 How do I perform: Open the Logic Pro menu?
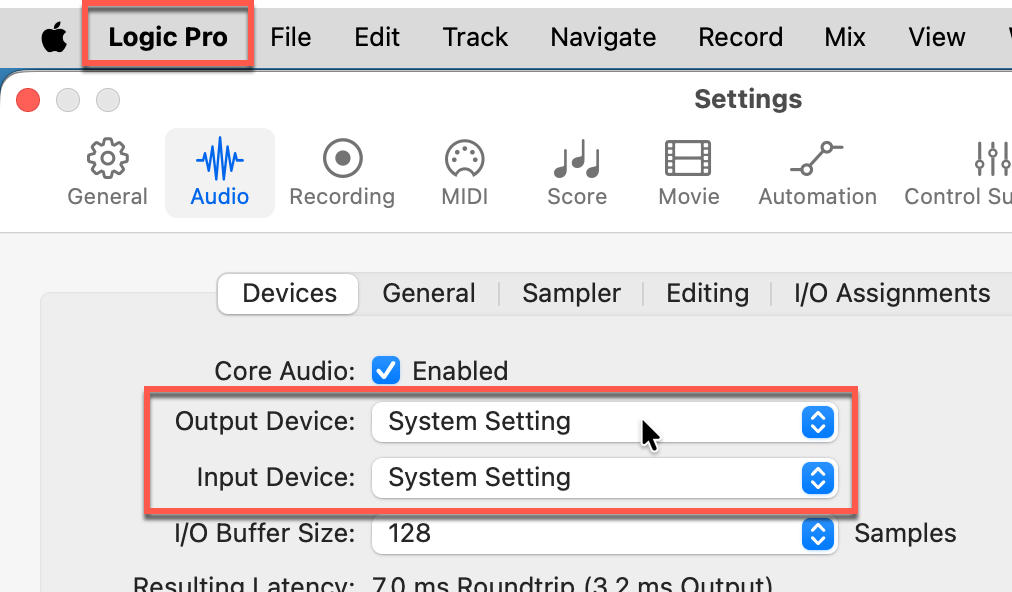(x=168, y=38)
